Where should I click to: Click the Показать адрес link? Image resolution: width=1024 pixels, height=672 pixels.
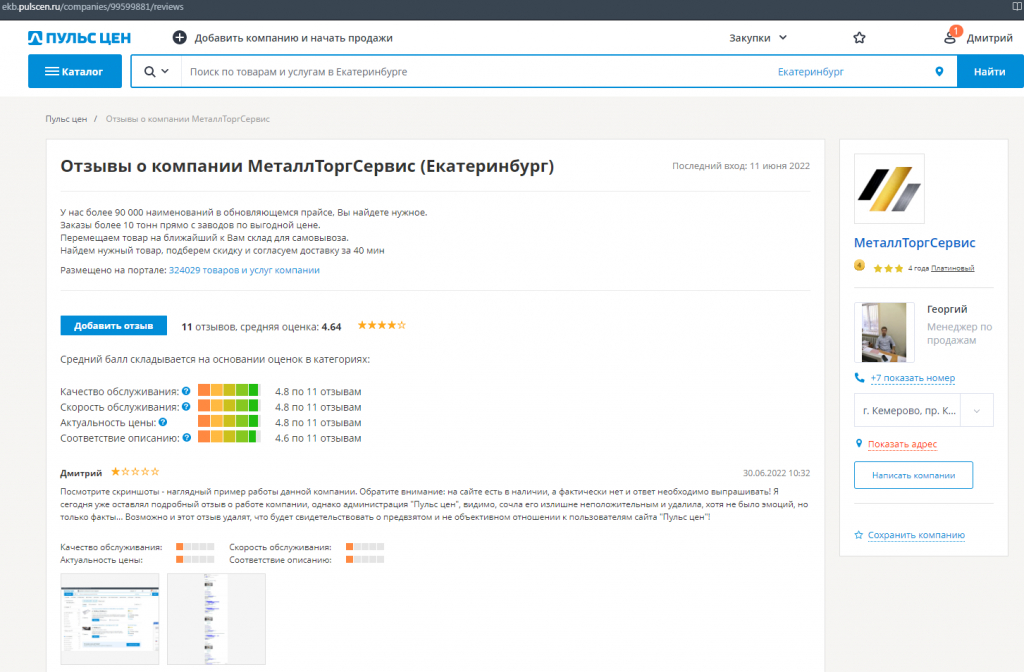click(902, 444)
